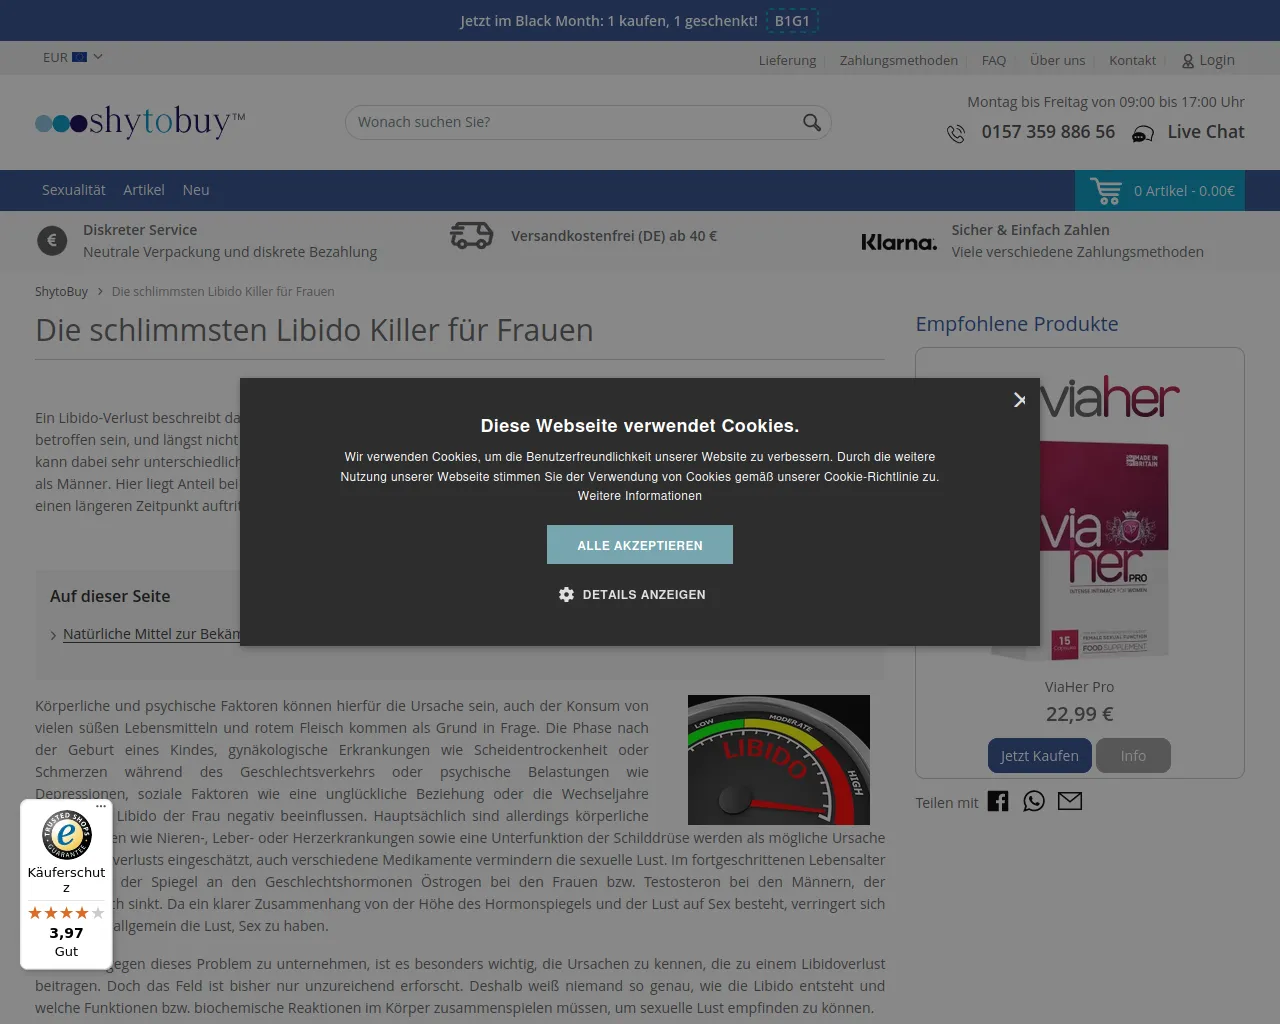Screen dimensions: 1280x1024
Task: Click the Trusted Shops star rating
Action: (x=66, y=913)
